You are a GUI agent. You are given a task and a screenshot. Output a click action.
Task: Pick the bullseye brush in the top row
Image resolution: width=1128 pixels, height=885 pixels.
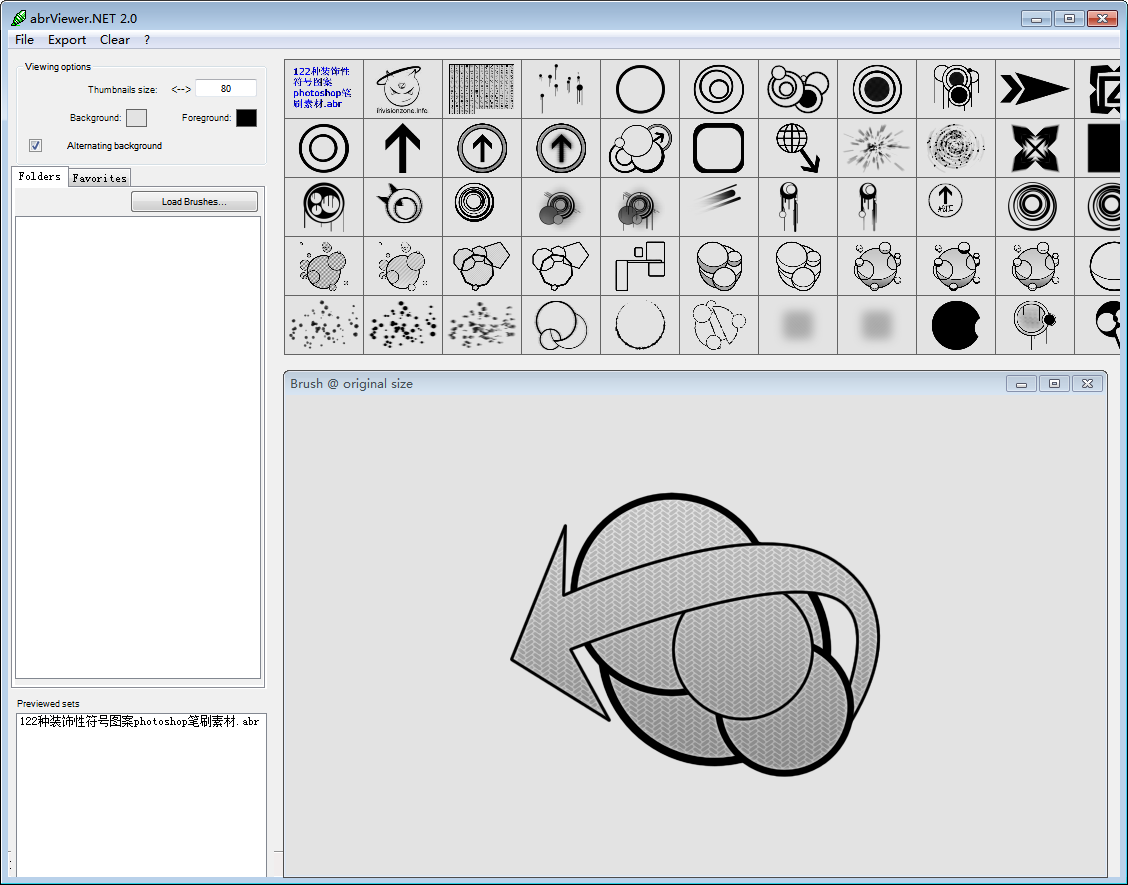tap(876, 89)
